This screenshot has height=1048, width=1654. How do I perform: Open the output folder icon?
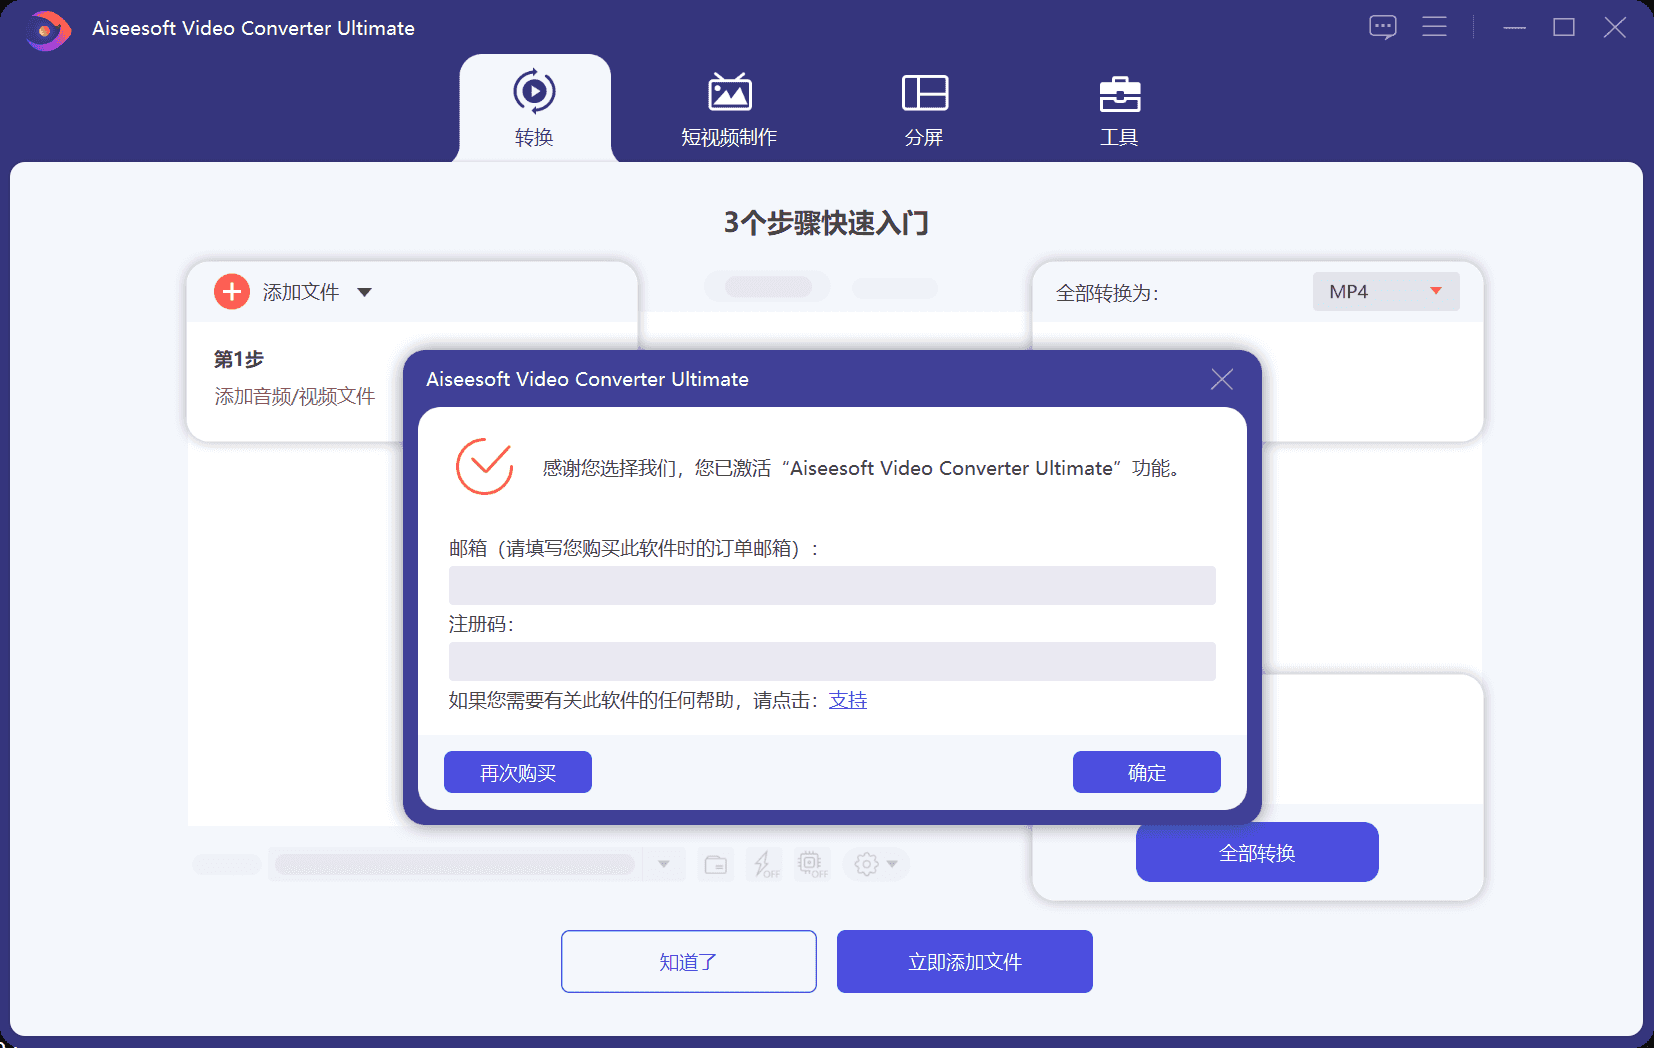pos(716,864)
